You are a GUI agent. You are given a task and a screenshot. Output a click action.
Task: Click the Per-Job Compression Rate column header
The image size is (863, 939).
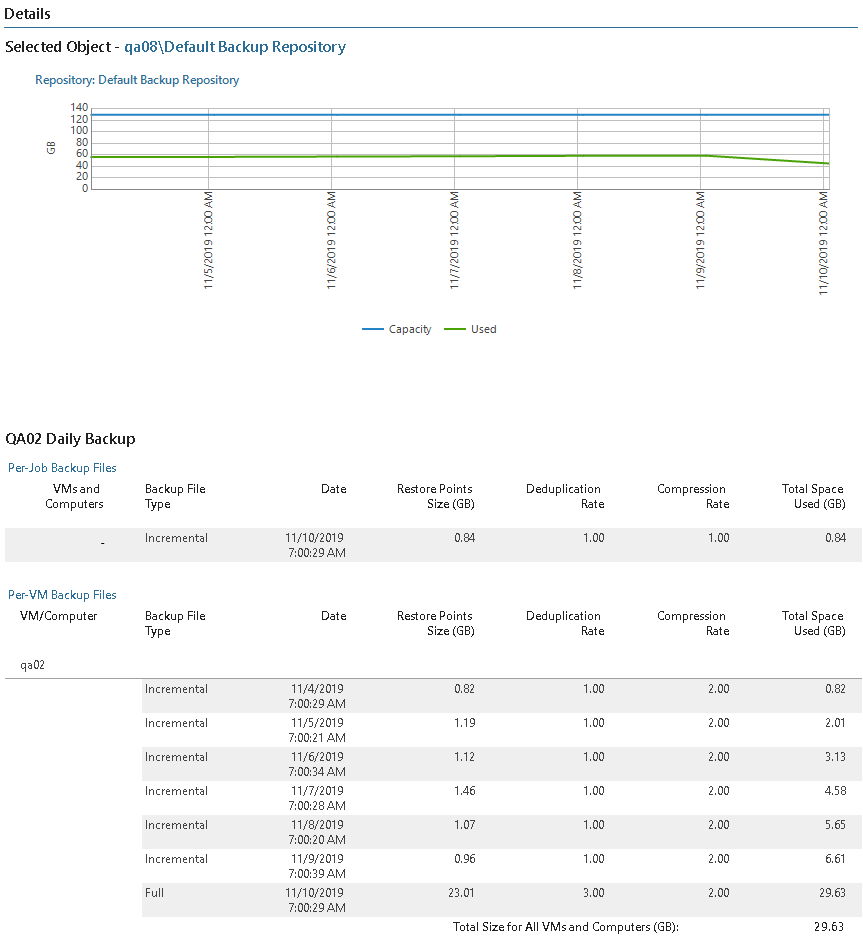pos(691,496)
